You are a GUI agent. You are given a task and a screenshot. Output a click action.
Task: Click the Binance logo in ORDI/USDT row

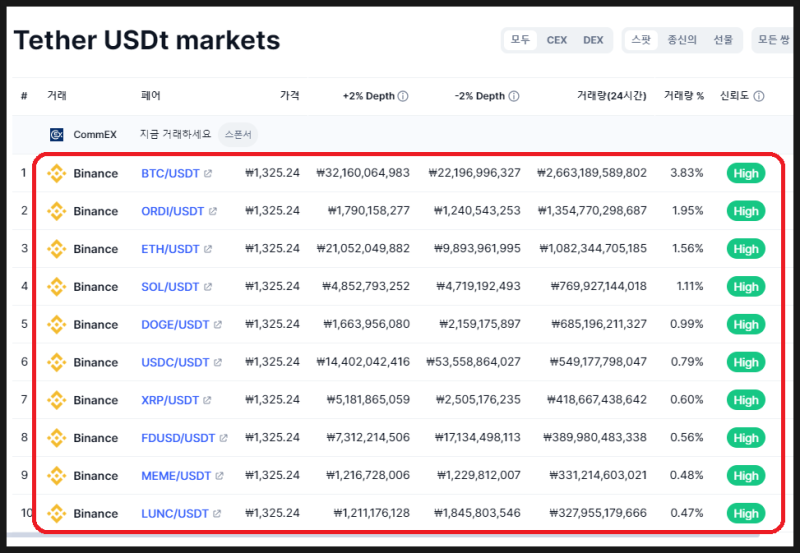[57, 211]
